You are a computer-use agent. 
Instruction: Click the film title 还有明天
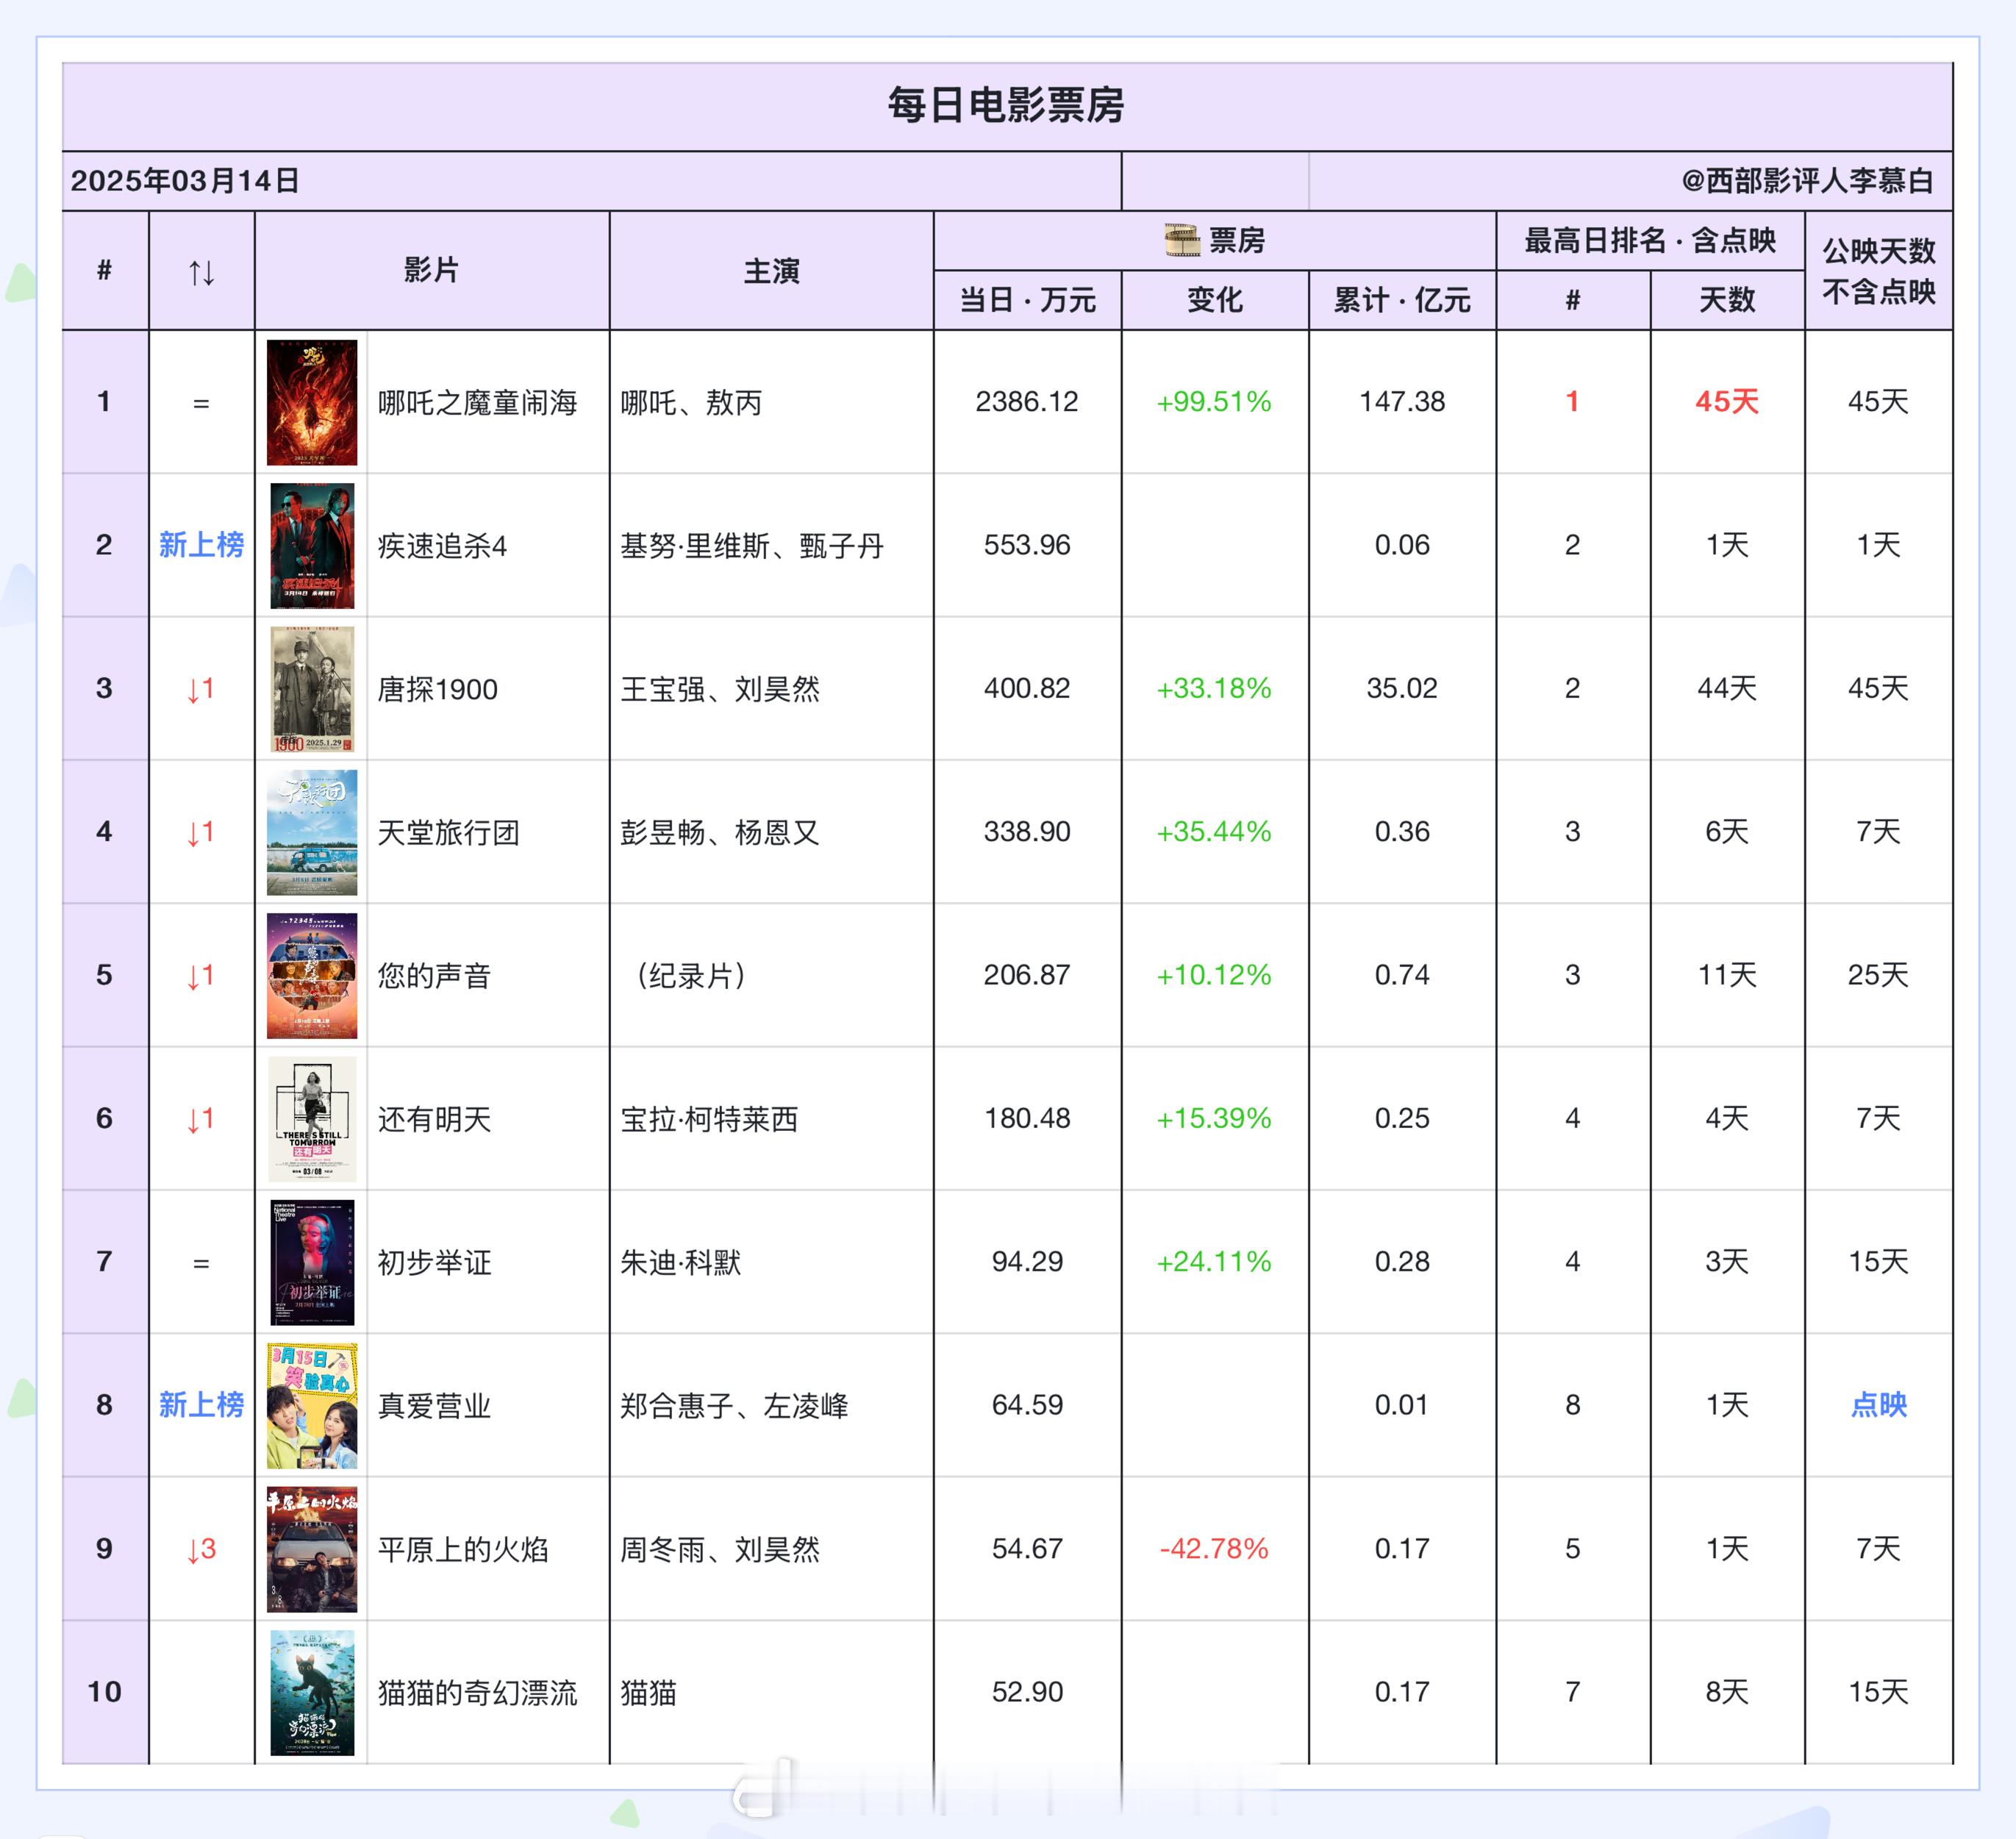(434, 1119)
